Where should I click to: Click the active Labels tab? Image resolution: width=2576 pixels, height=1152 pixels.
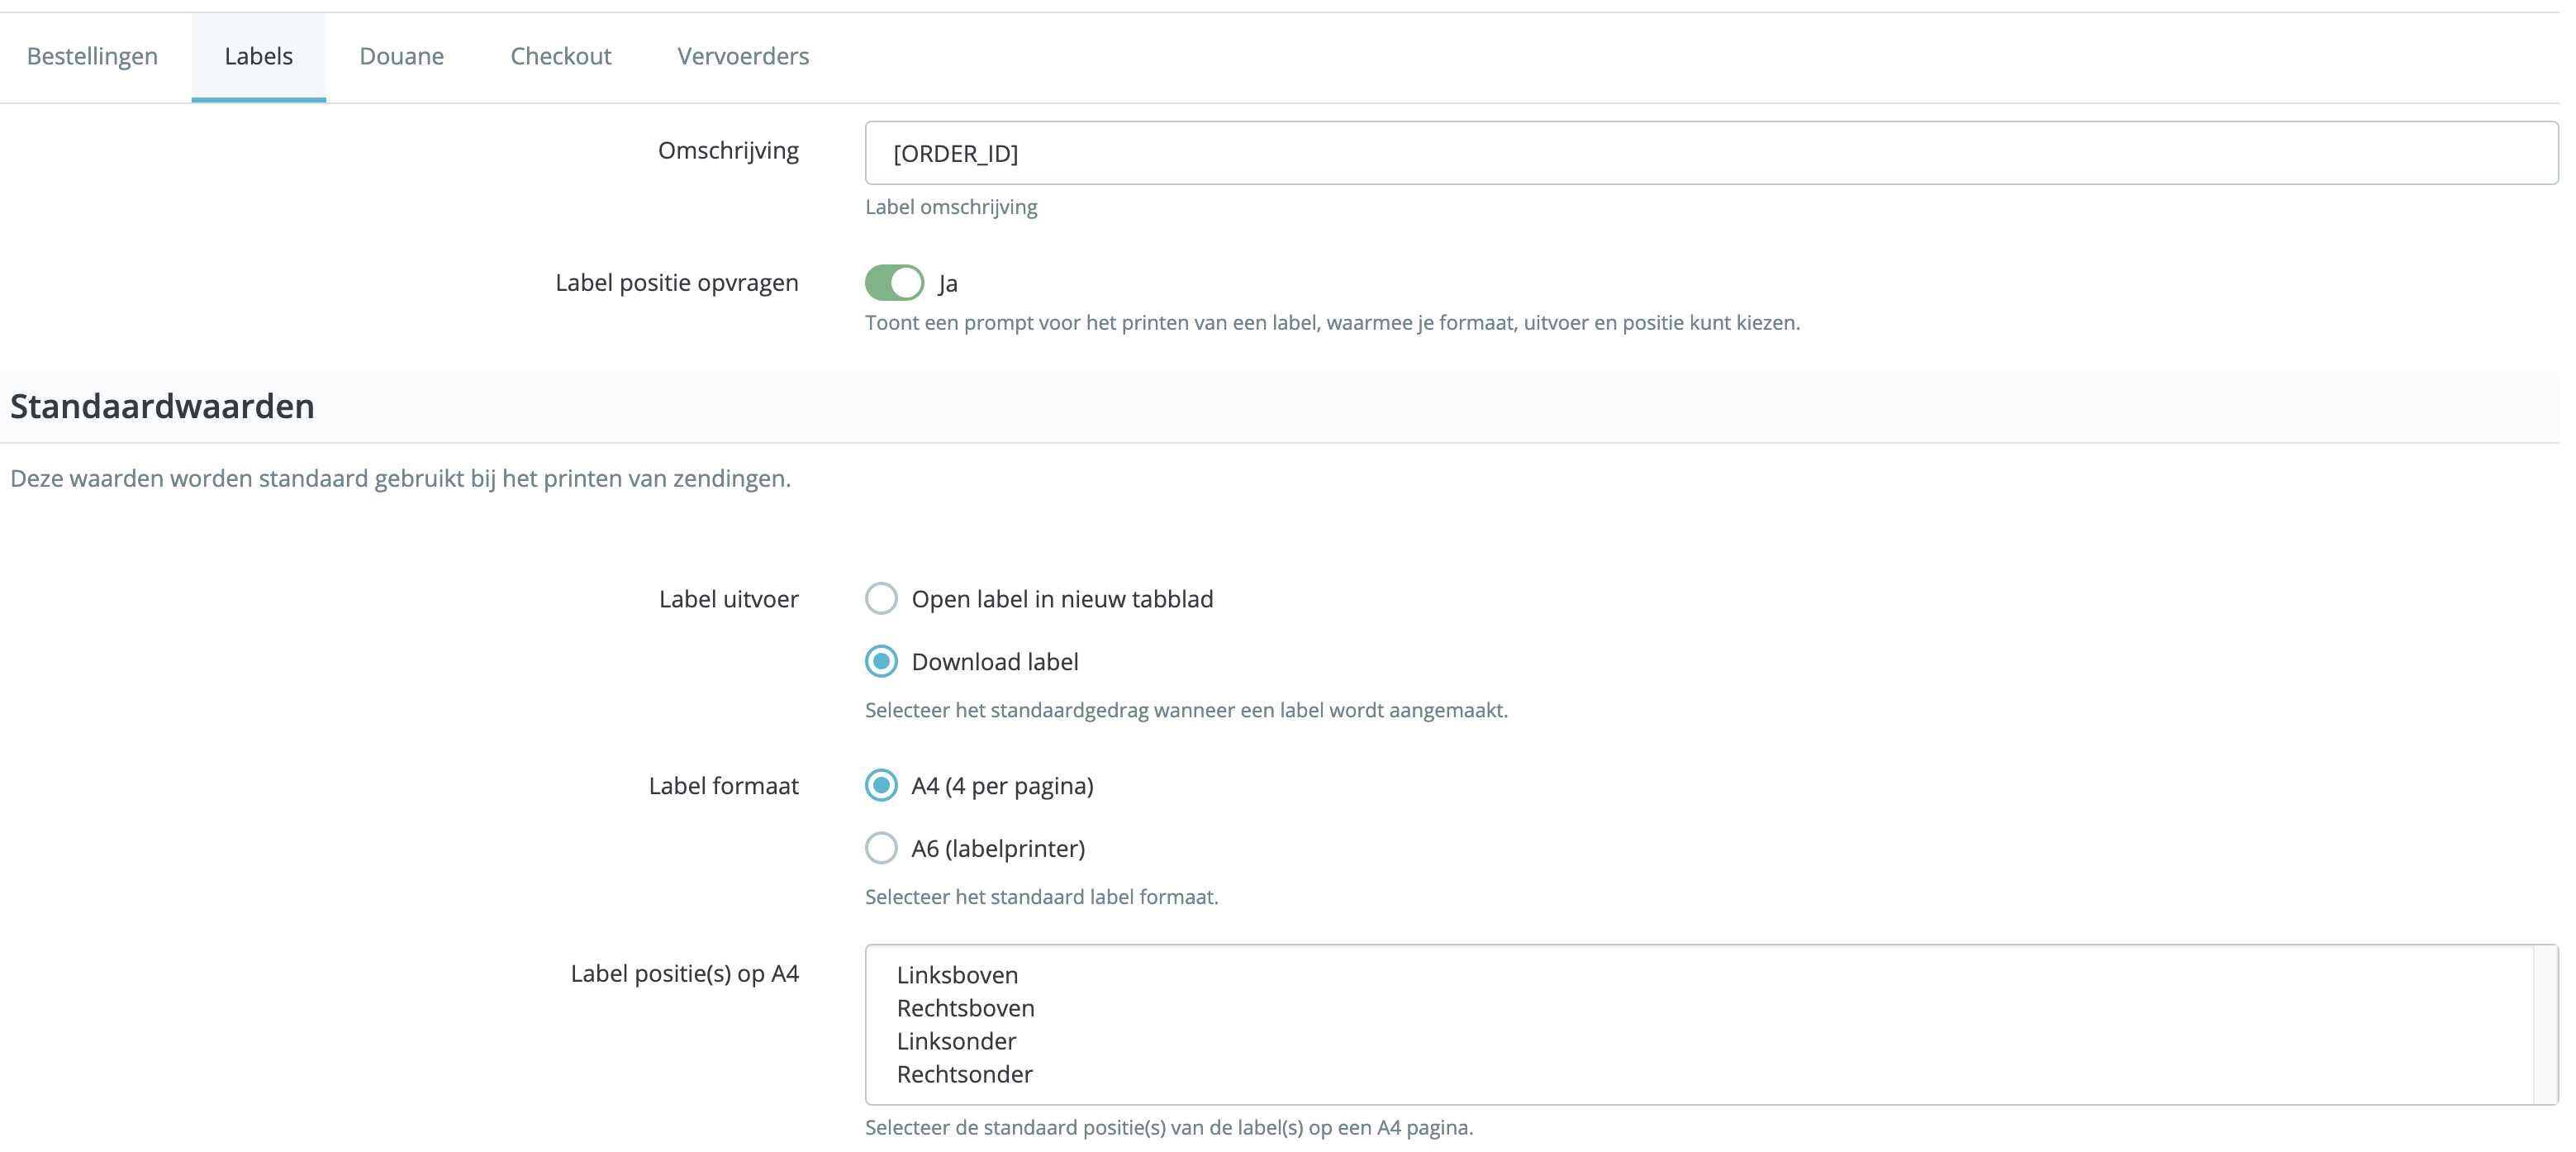pyautogui.click(x=258, y=57)
